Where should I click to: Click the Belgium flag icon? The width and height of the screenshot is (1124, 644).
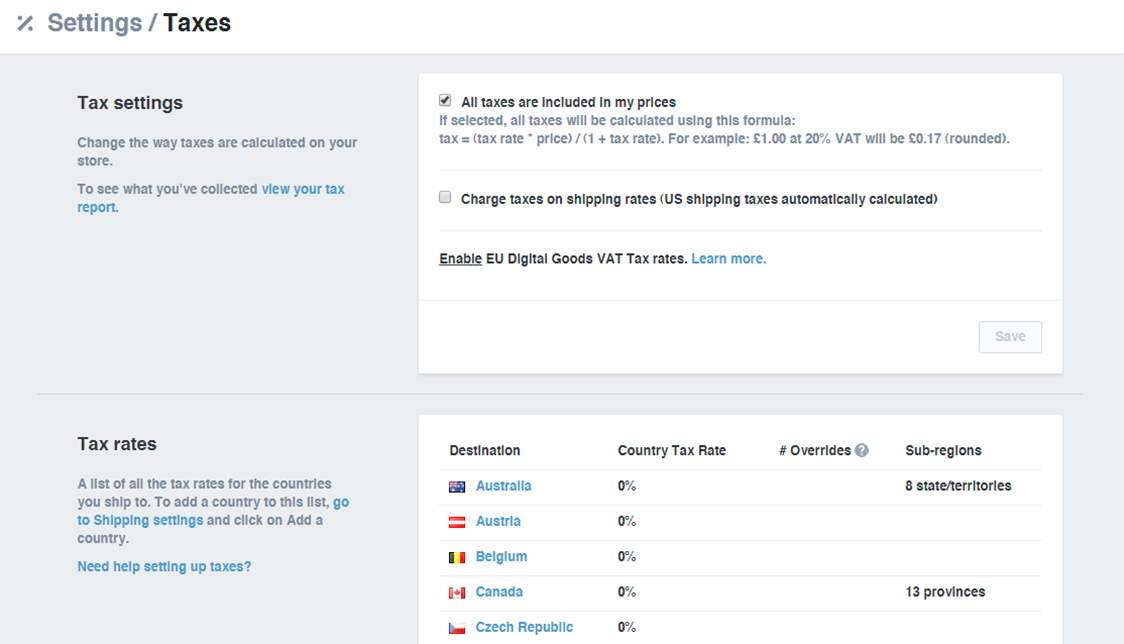click(x=456, y=556)
